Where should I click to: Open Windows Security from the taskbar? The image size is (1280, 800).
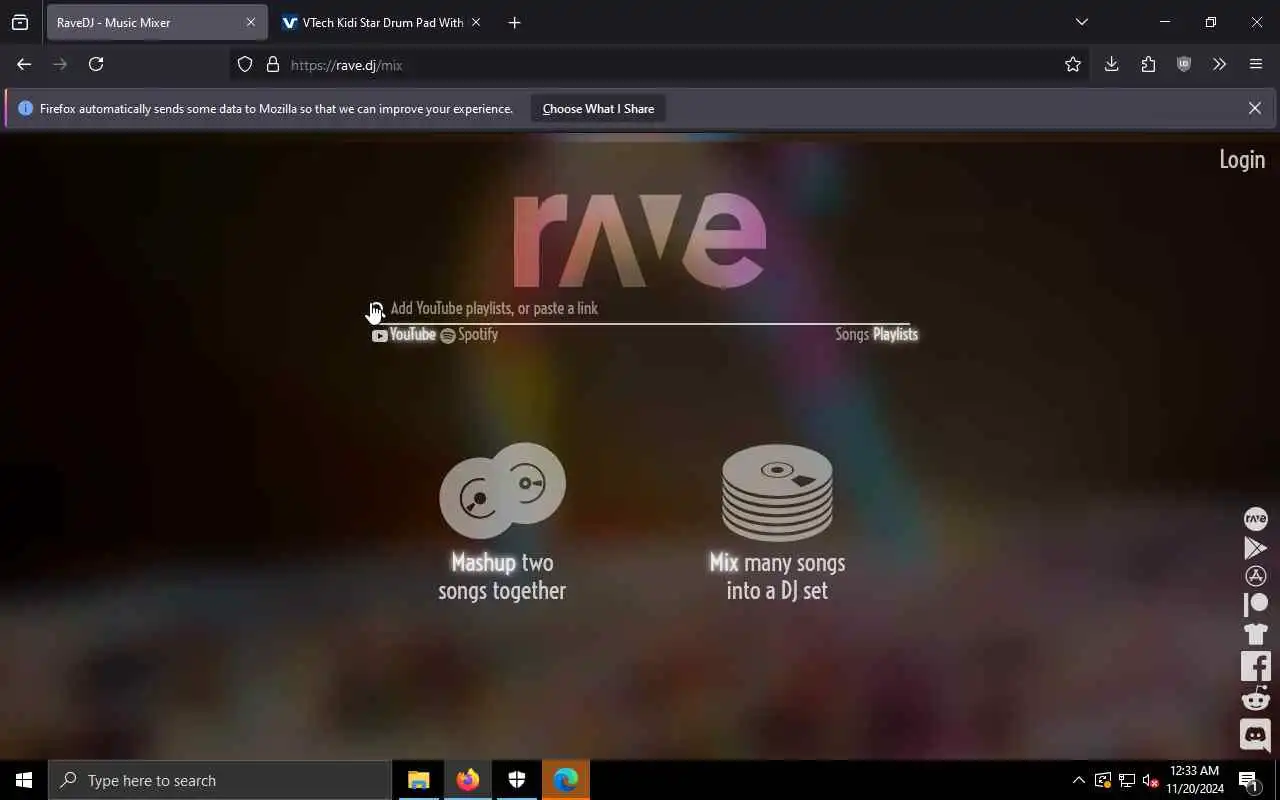pyautogui.click(x=516, y=780)
